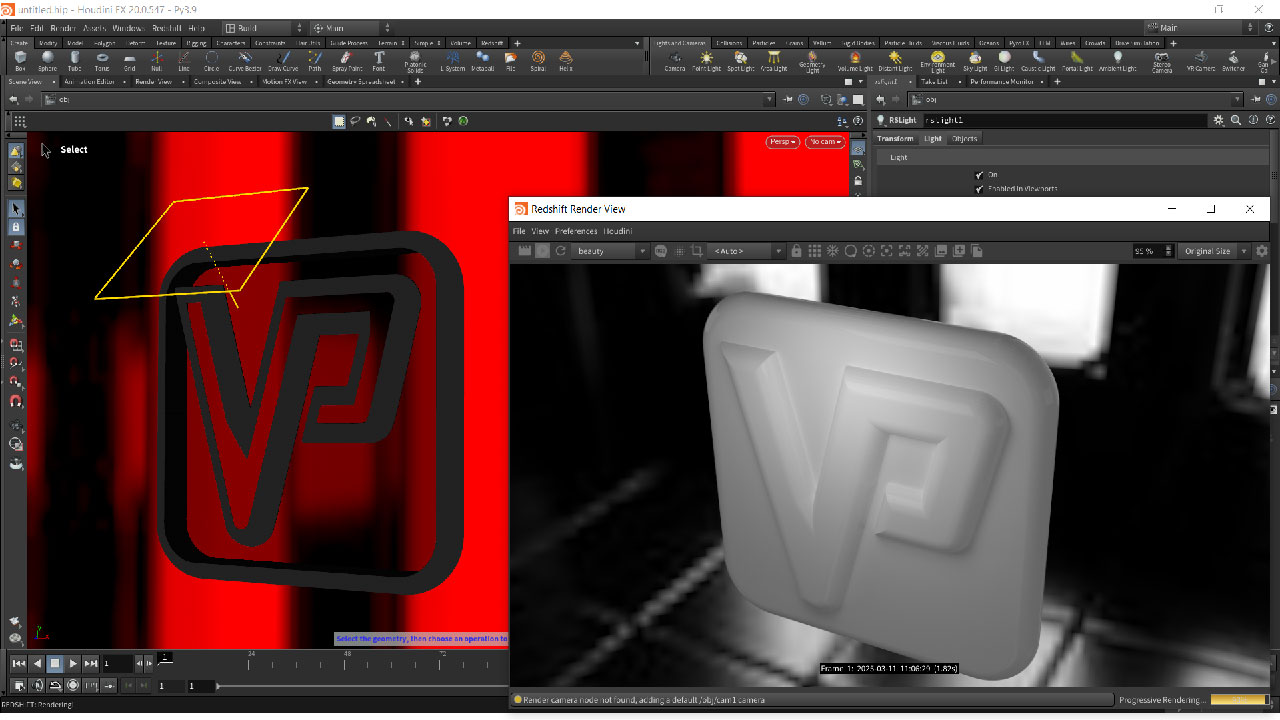This screenshot has width=1280, height=720.
Task: Select the Spray Paint shelf tool
Action: coord(346,62)
